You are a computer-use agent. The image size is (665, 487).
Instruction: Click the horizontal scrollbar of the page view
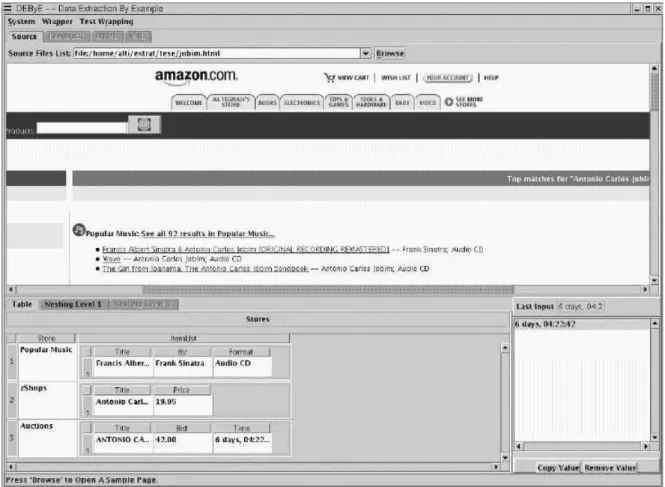[328, 290]
